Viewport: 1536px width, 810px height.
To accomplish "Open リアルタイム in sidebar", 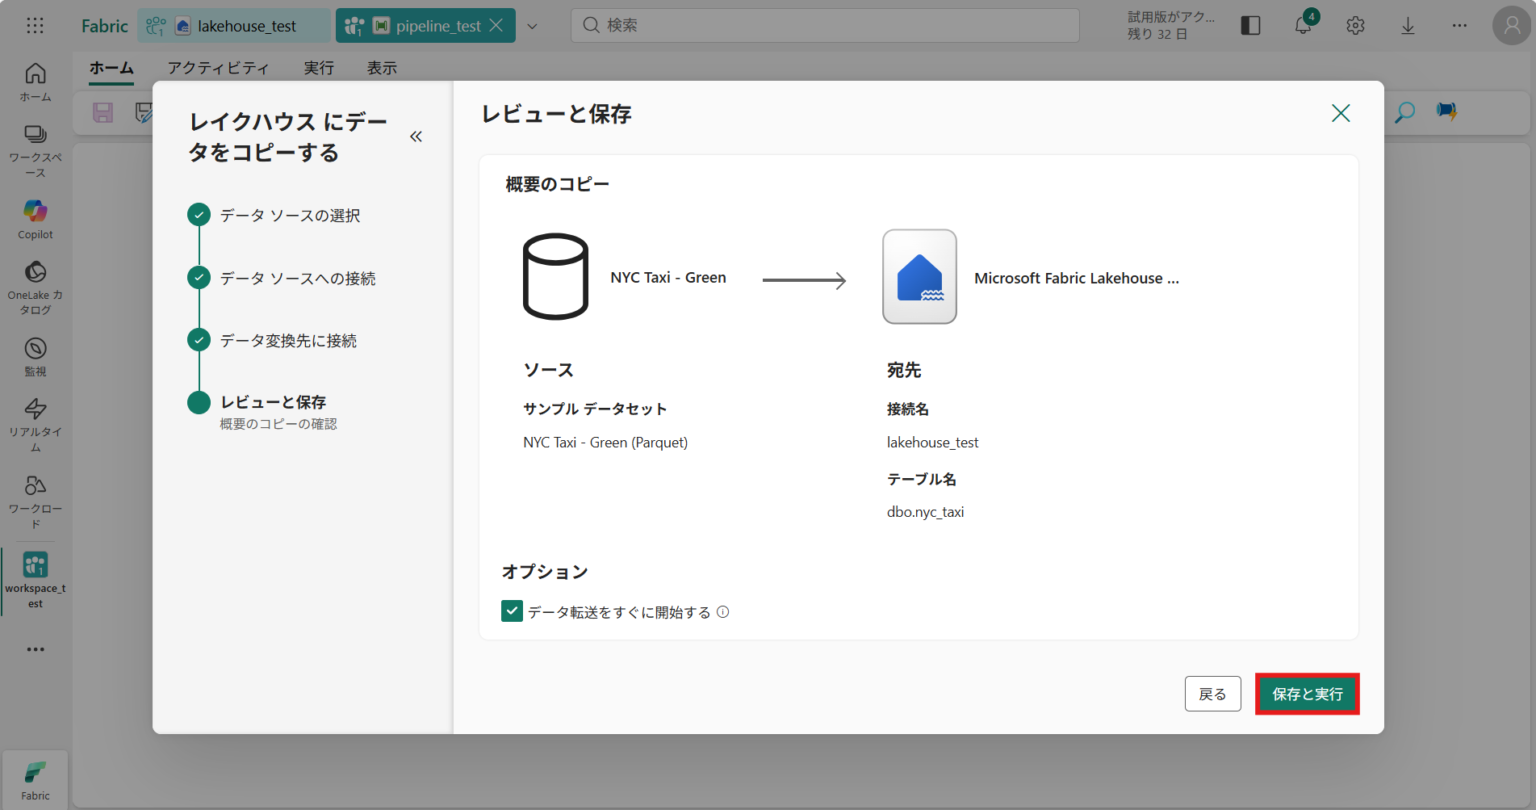I will (x=35, y=424).
